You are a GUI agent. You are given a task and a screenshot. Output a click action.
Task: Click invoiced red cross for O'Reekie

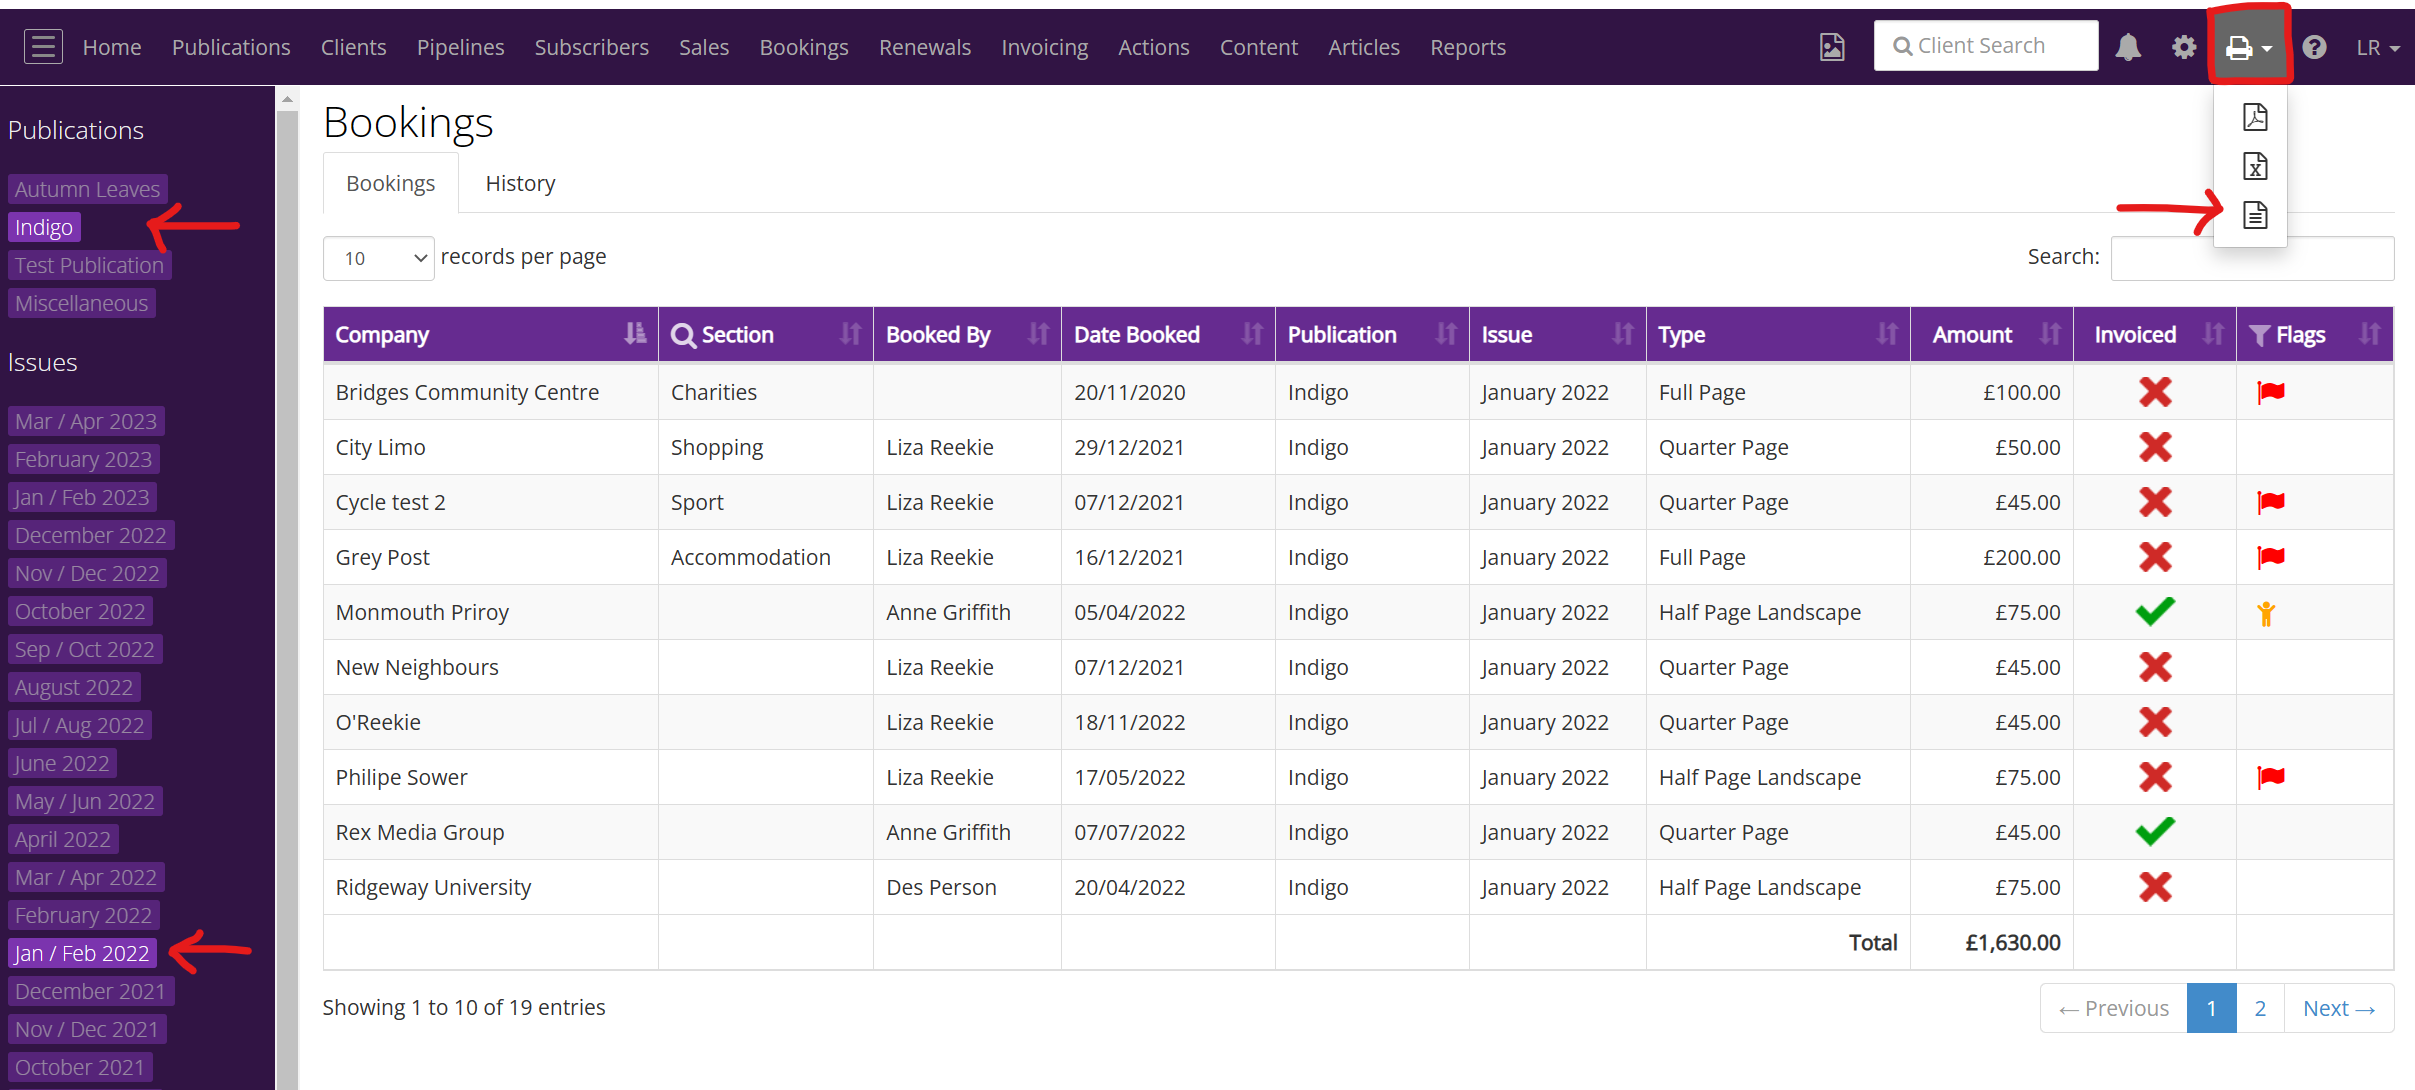pyautogui.click(x=2155, y=722)
